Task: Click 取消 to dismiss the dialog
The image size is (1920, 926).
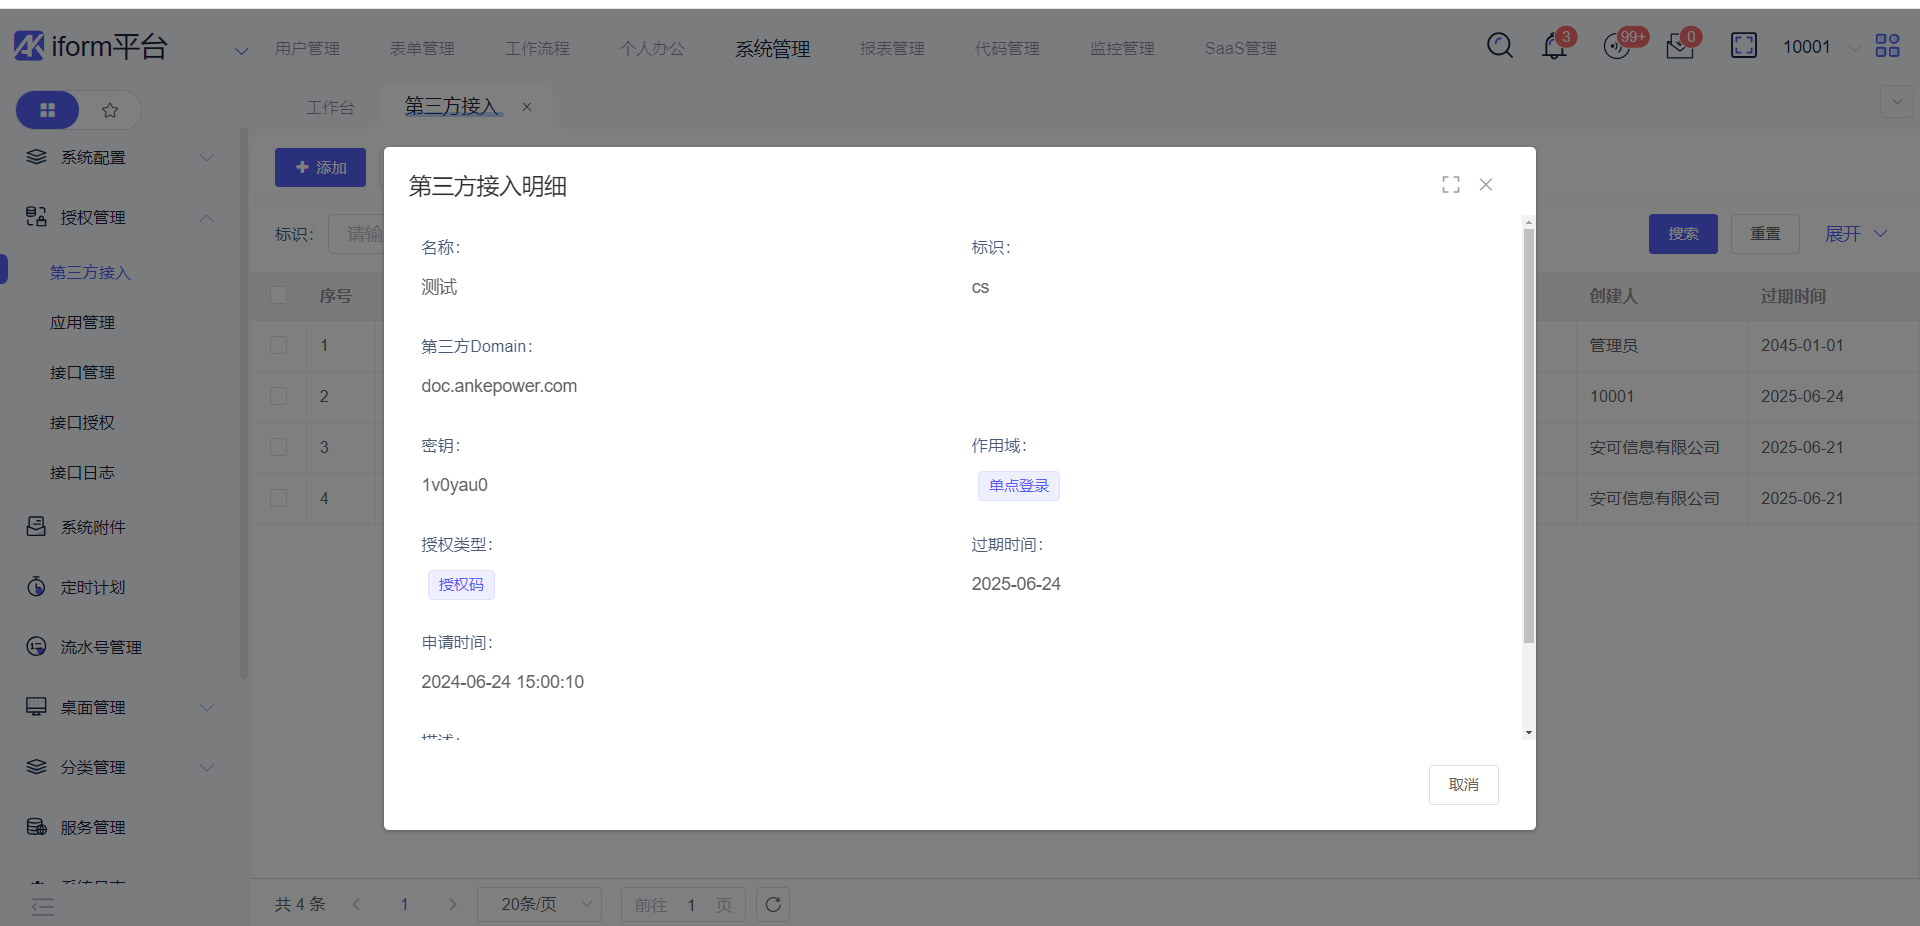Action: (x=1463, y=784)
